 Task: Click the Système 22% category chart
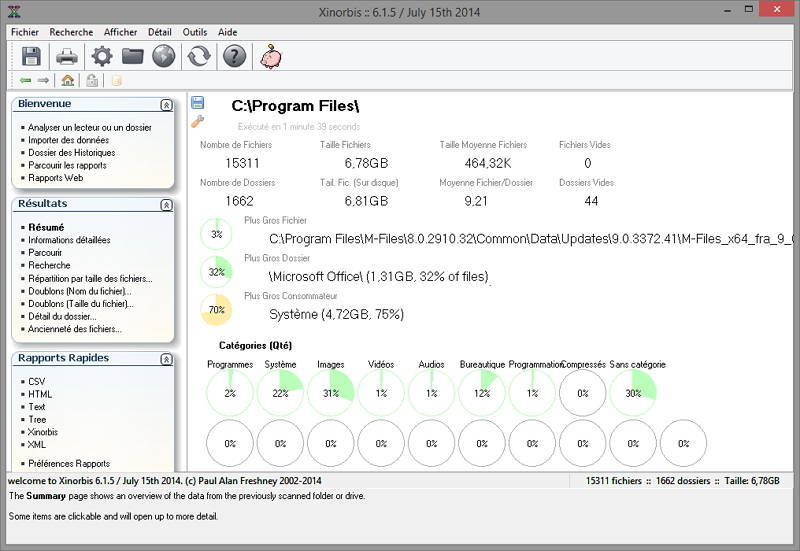[x=280, y=393]
